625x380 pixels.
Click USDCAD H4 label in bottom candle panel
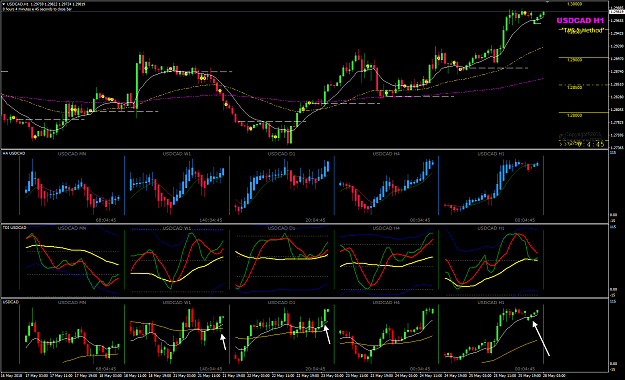click(386, 303)
